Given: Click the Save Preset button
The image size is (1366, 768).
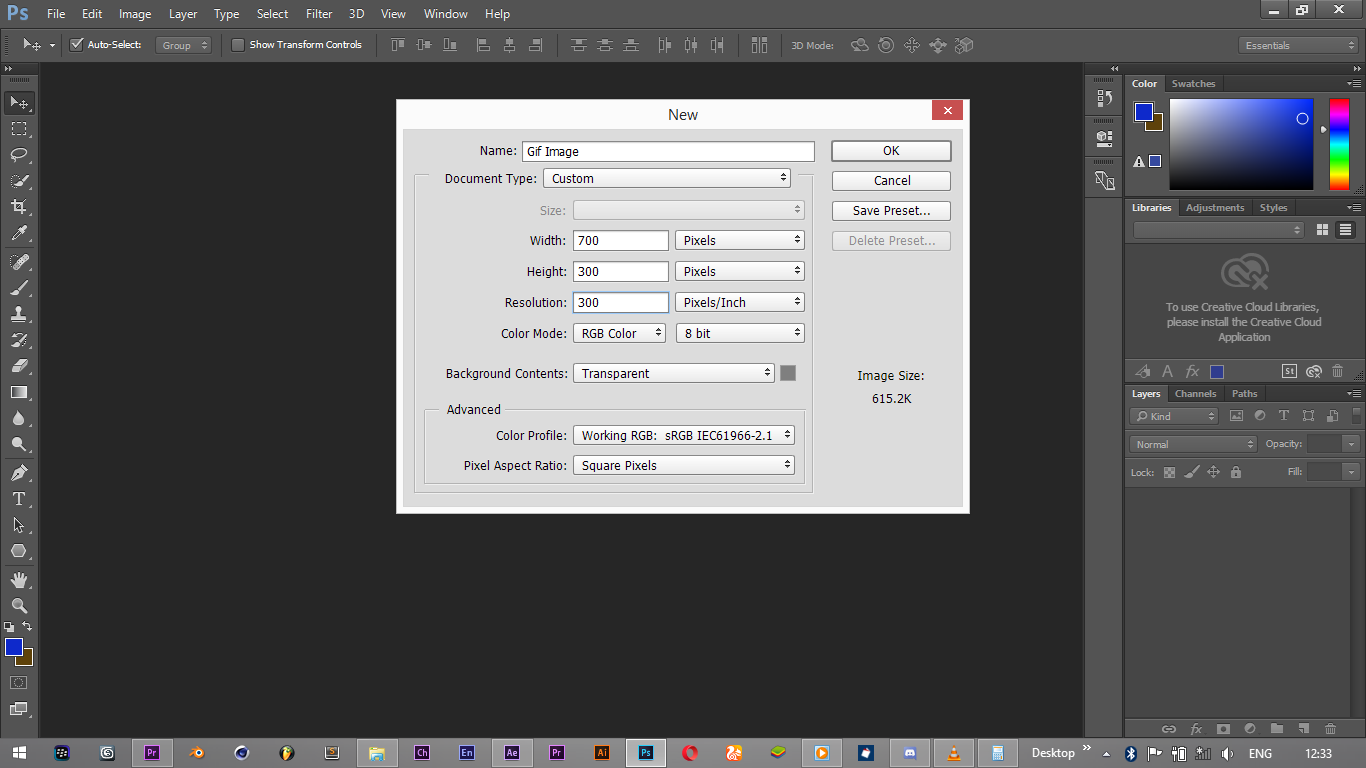Looking at the screenshot, I should (891, 211).
